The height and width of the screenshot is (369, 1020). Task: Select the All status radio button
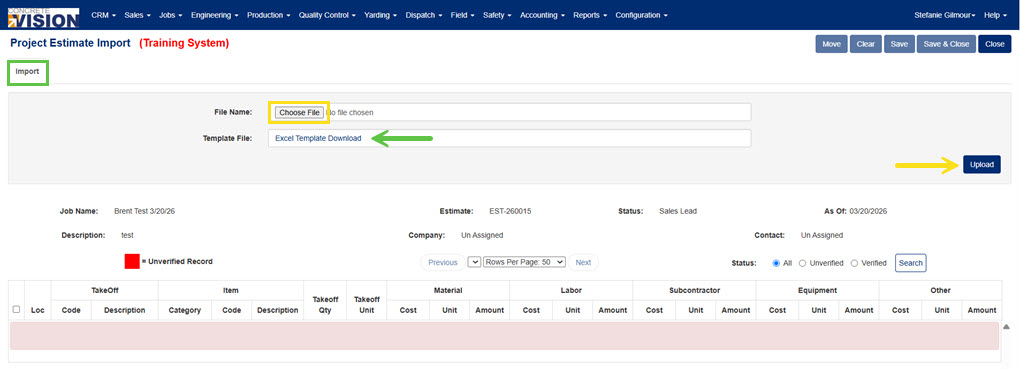(776, 263)
